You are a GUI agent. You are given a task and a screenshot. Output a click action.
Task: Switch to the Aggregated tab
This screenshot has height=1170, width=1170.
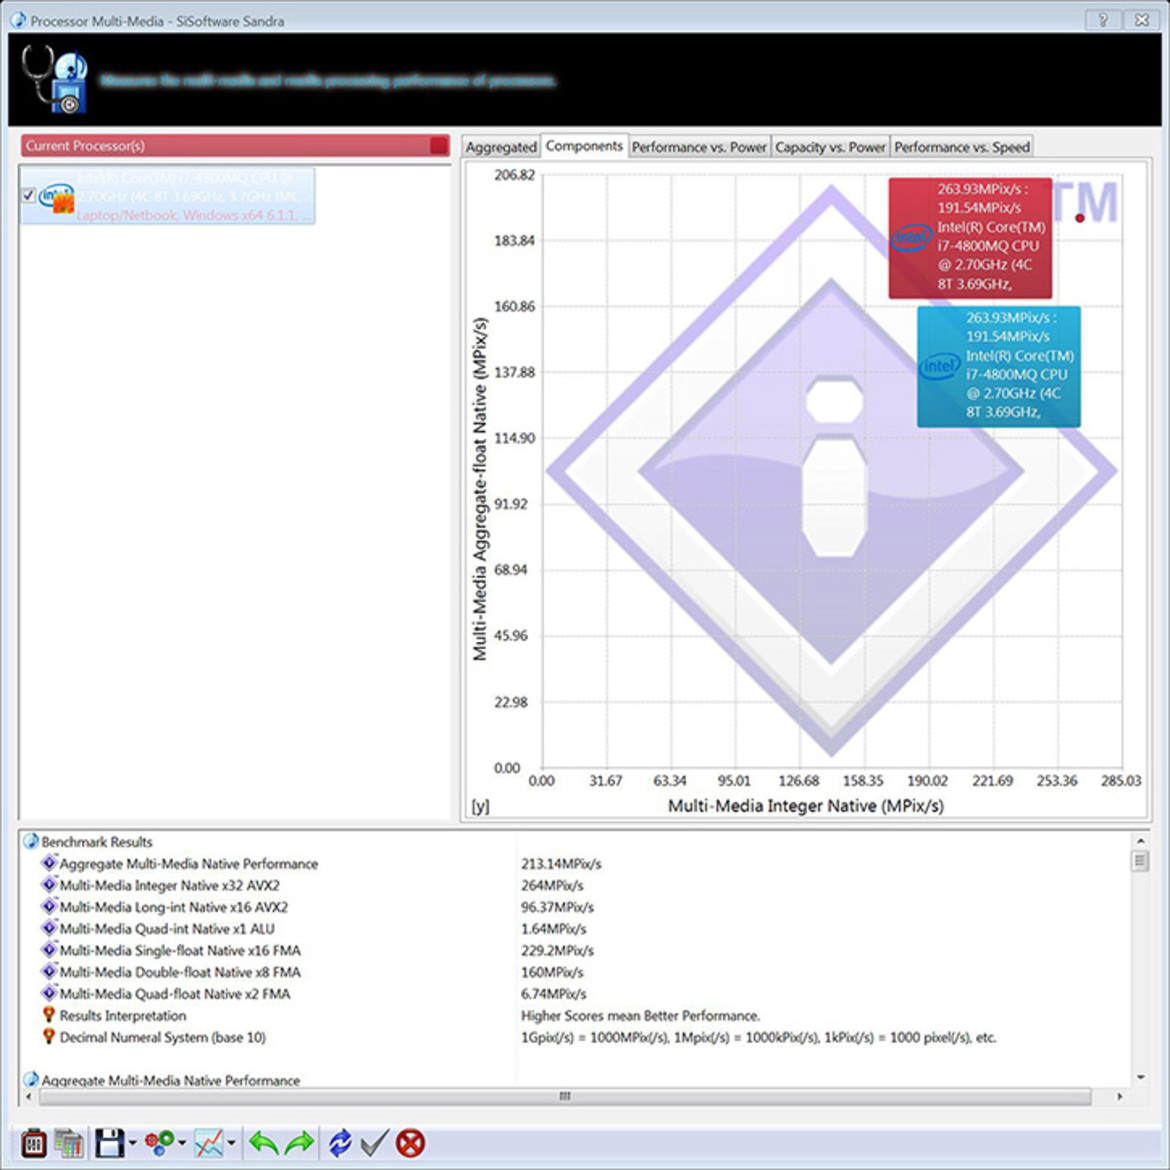tap(501, 147)
